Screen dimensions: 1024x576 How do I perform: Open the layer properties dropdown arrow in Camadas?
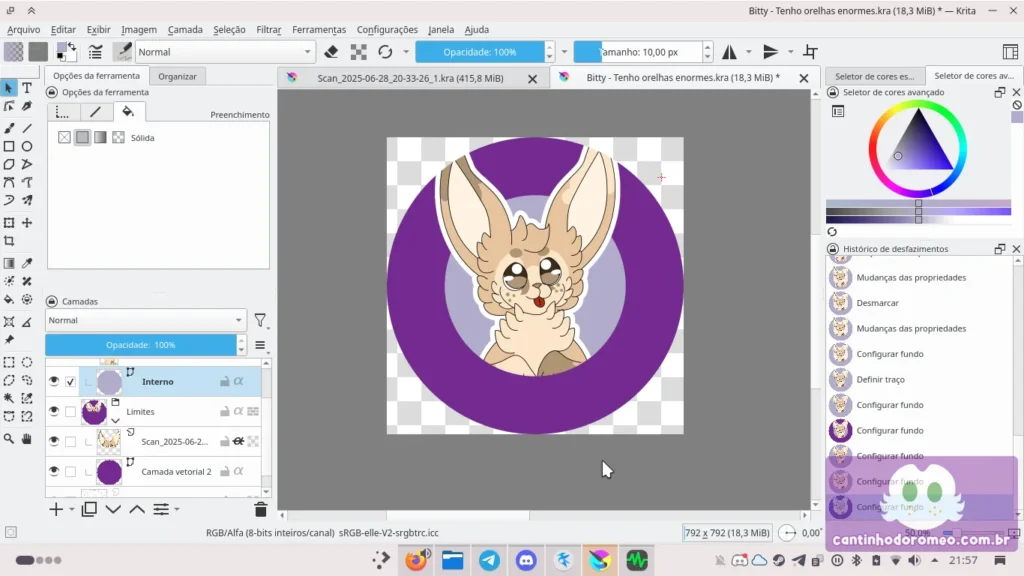pyautogui.click(x=177, y=509)
